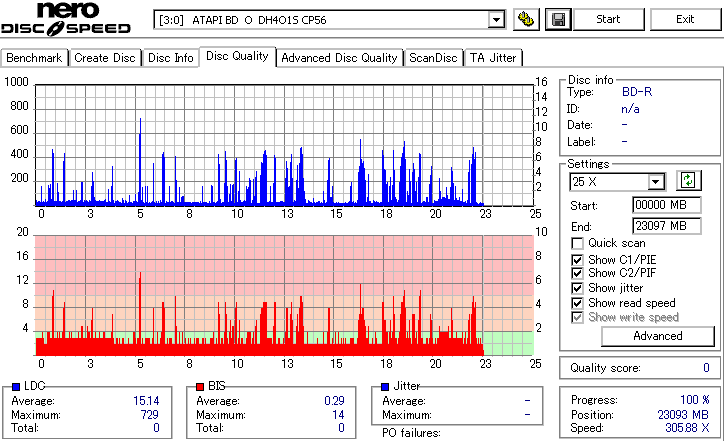Click the red BIS legend square
This screenshot has height=441, width=724.
point(200,387)
